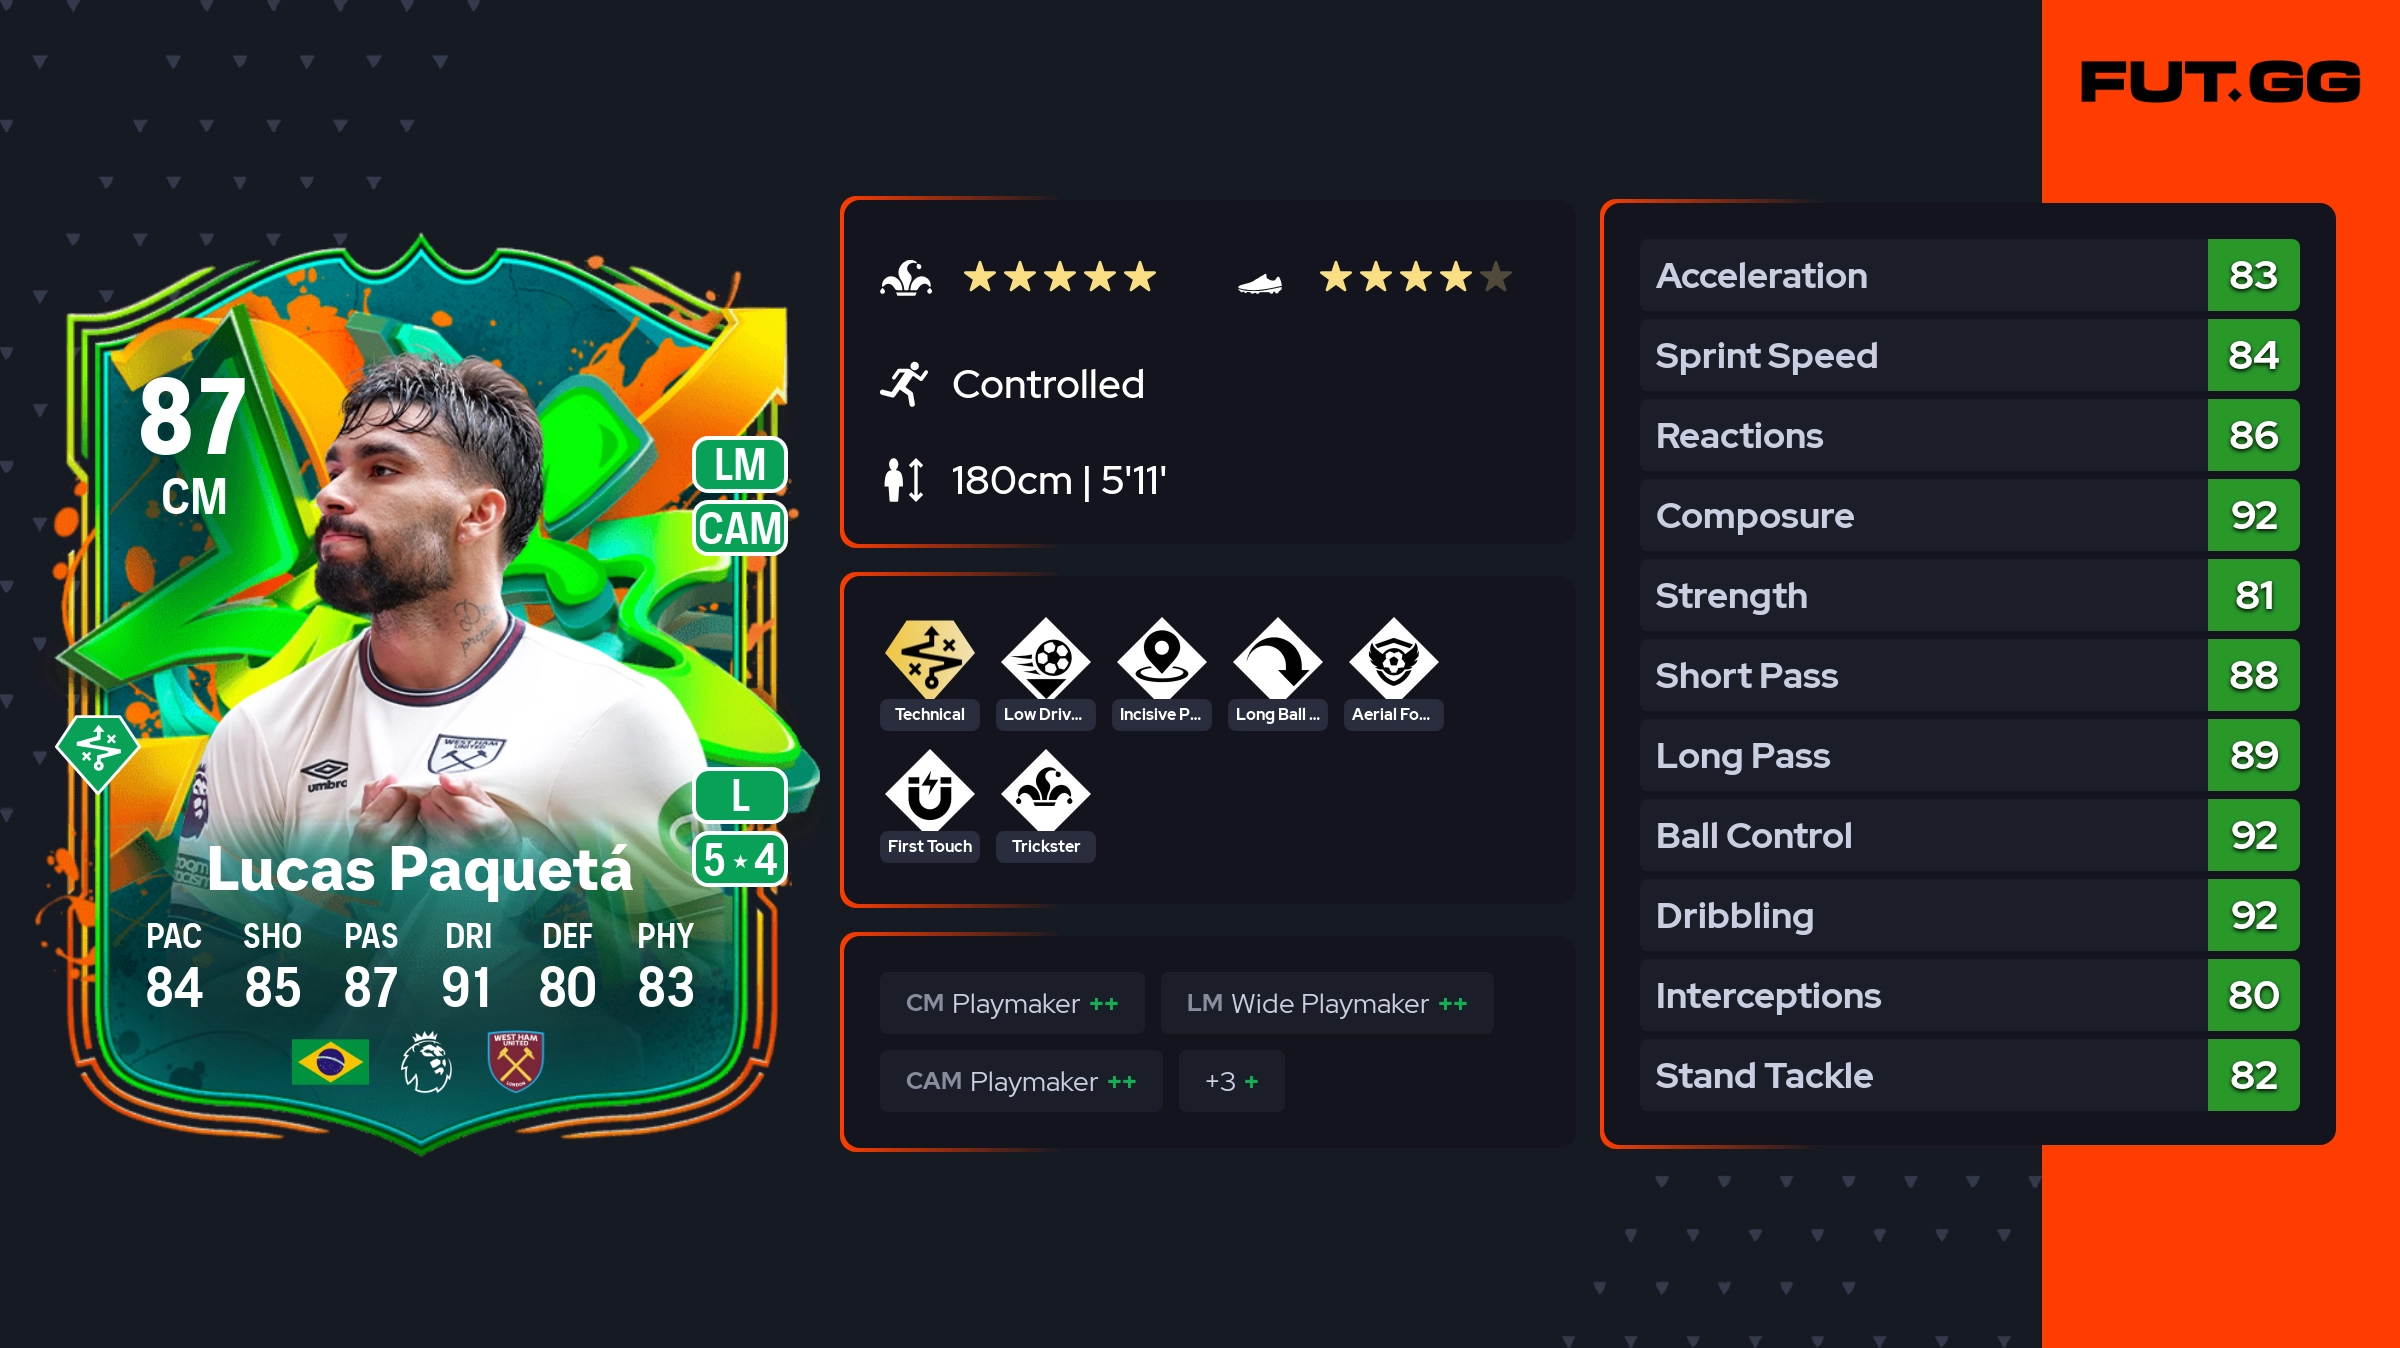2400x1348 pixels.
Task: Click the five-star skill moves rating
Action: pos(1060,276)
